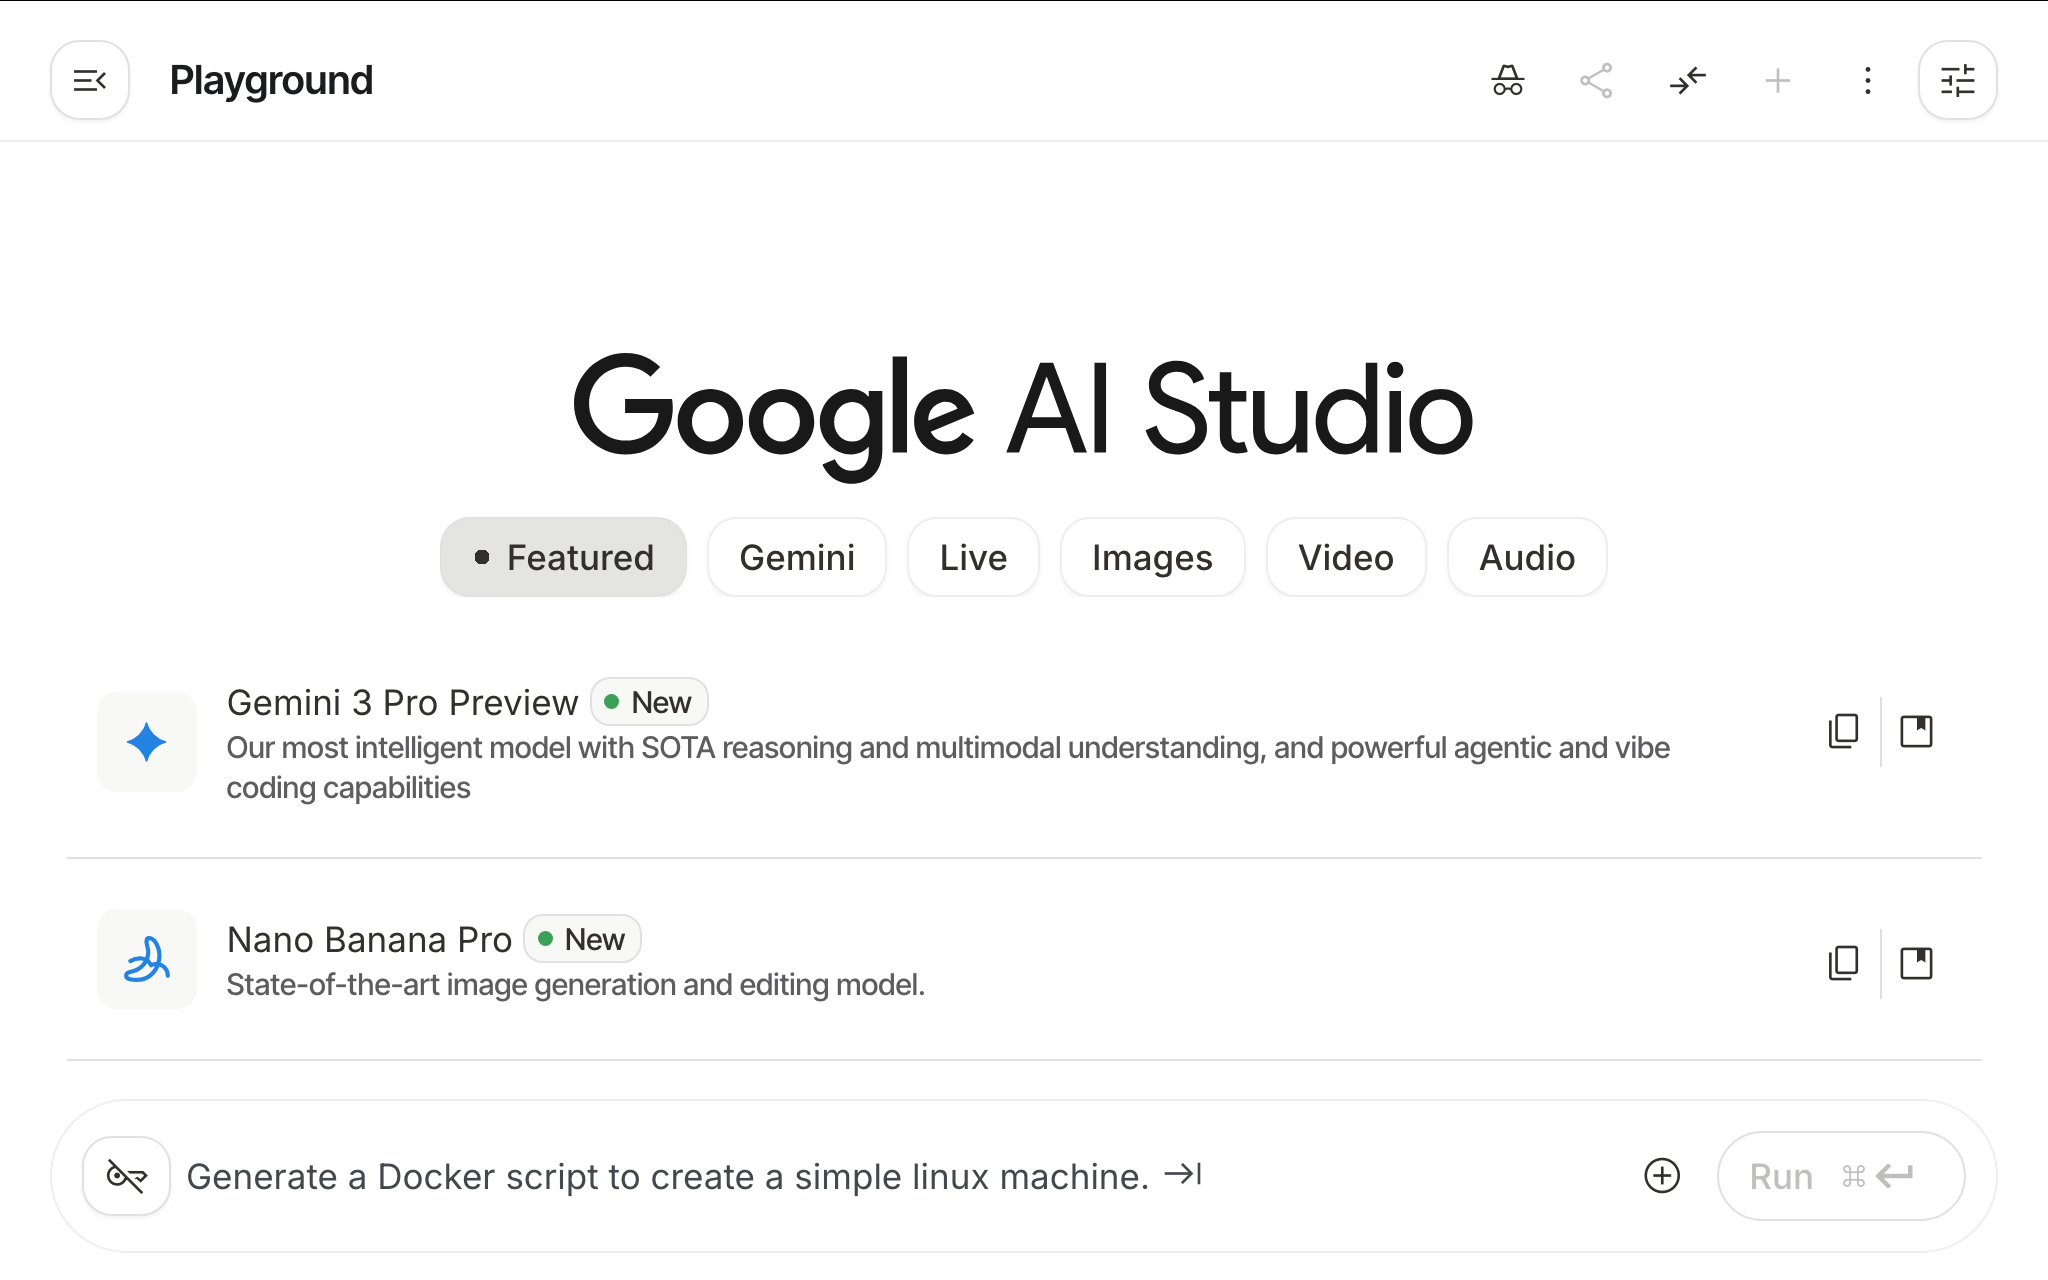The image size is (2048, 1280).
Task: Show Live models category
Action: pos(973,557)
